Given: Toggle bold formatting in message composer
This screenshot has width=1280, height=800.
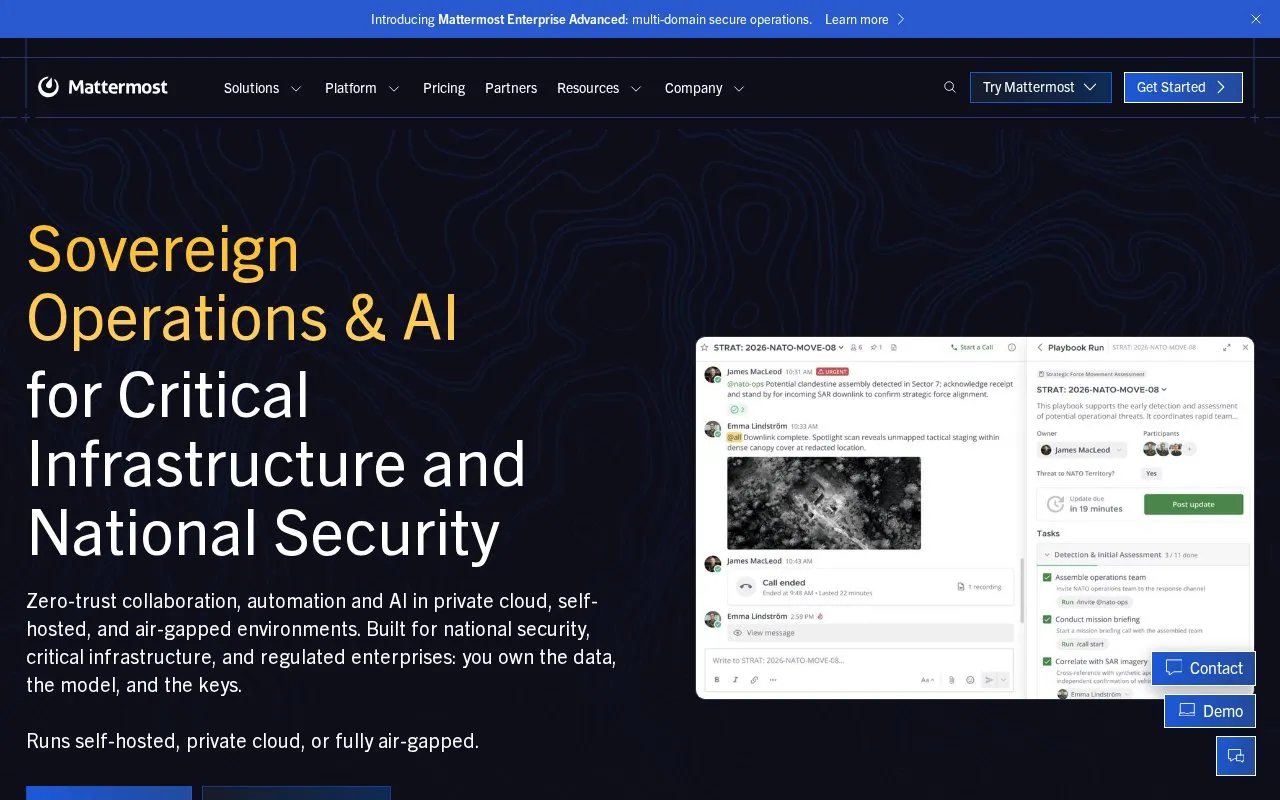Looking at the screenshot, I should click(x=717, y=680).
